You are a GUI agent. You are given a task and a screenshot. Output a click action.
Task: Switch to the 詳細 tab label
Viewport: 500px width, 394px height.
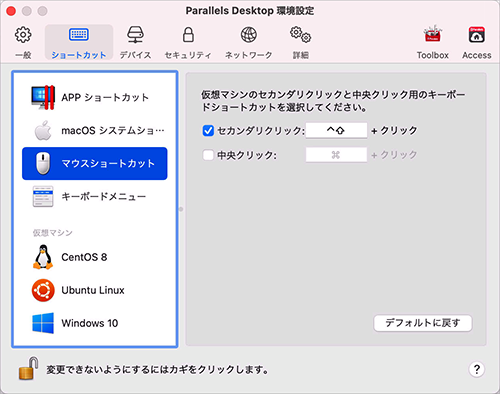(x=300, y=55)
